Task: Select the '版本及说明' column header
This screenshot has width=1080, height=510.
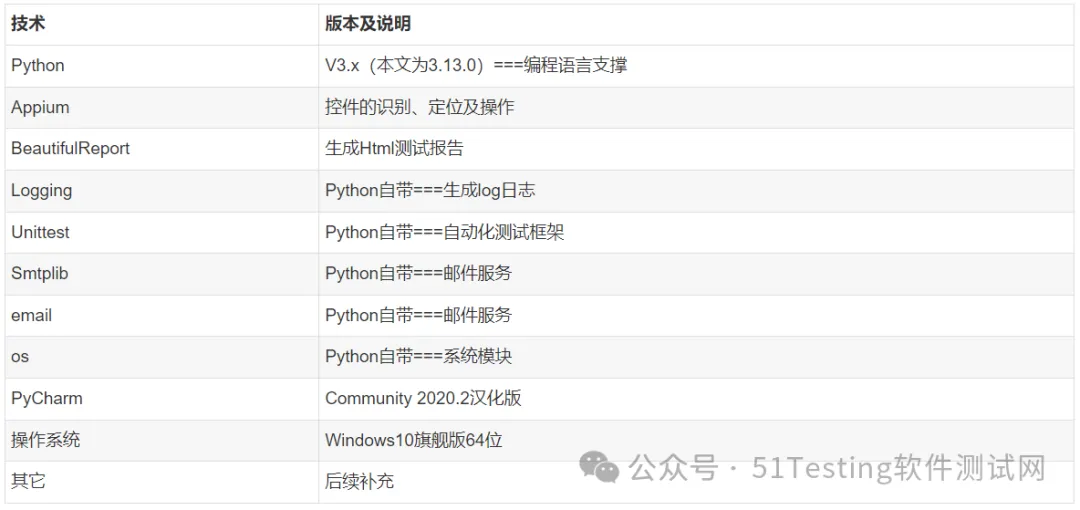Action: coord(696,24)
